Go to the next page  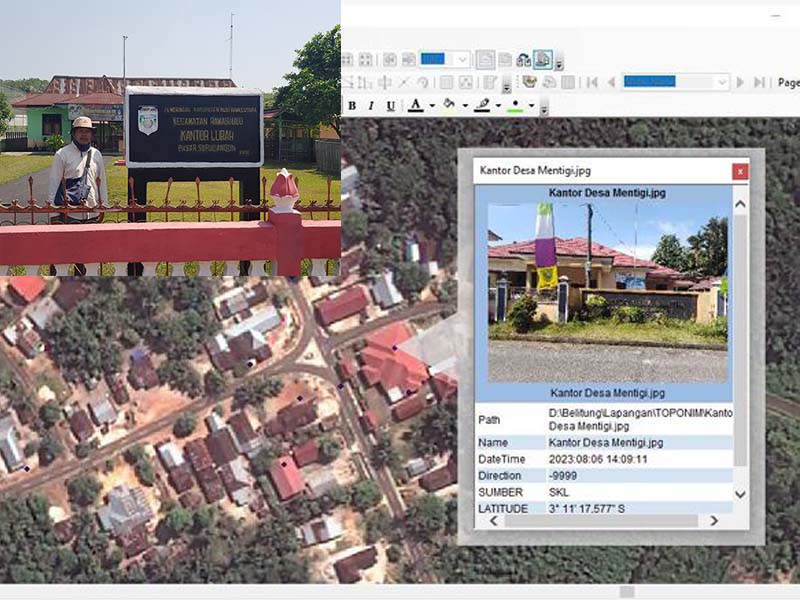[x=741, y=82]
